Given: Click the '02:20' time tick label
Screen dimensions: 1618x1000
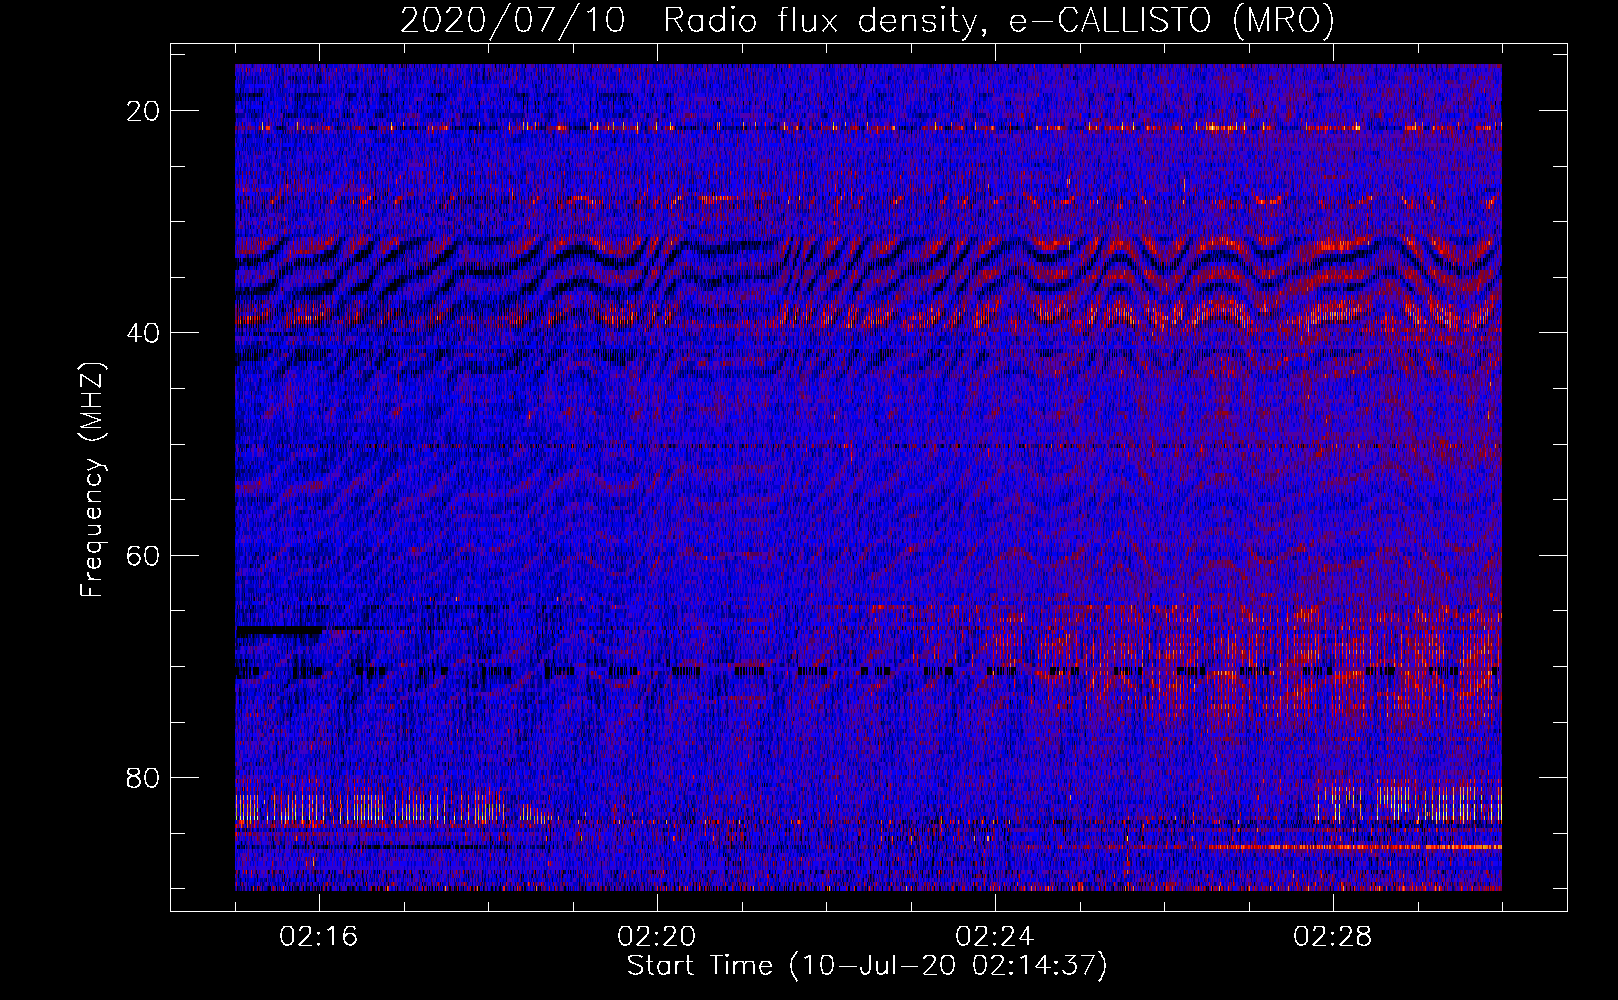Looking at the screenshot, I should coord(657,936).
